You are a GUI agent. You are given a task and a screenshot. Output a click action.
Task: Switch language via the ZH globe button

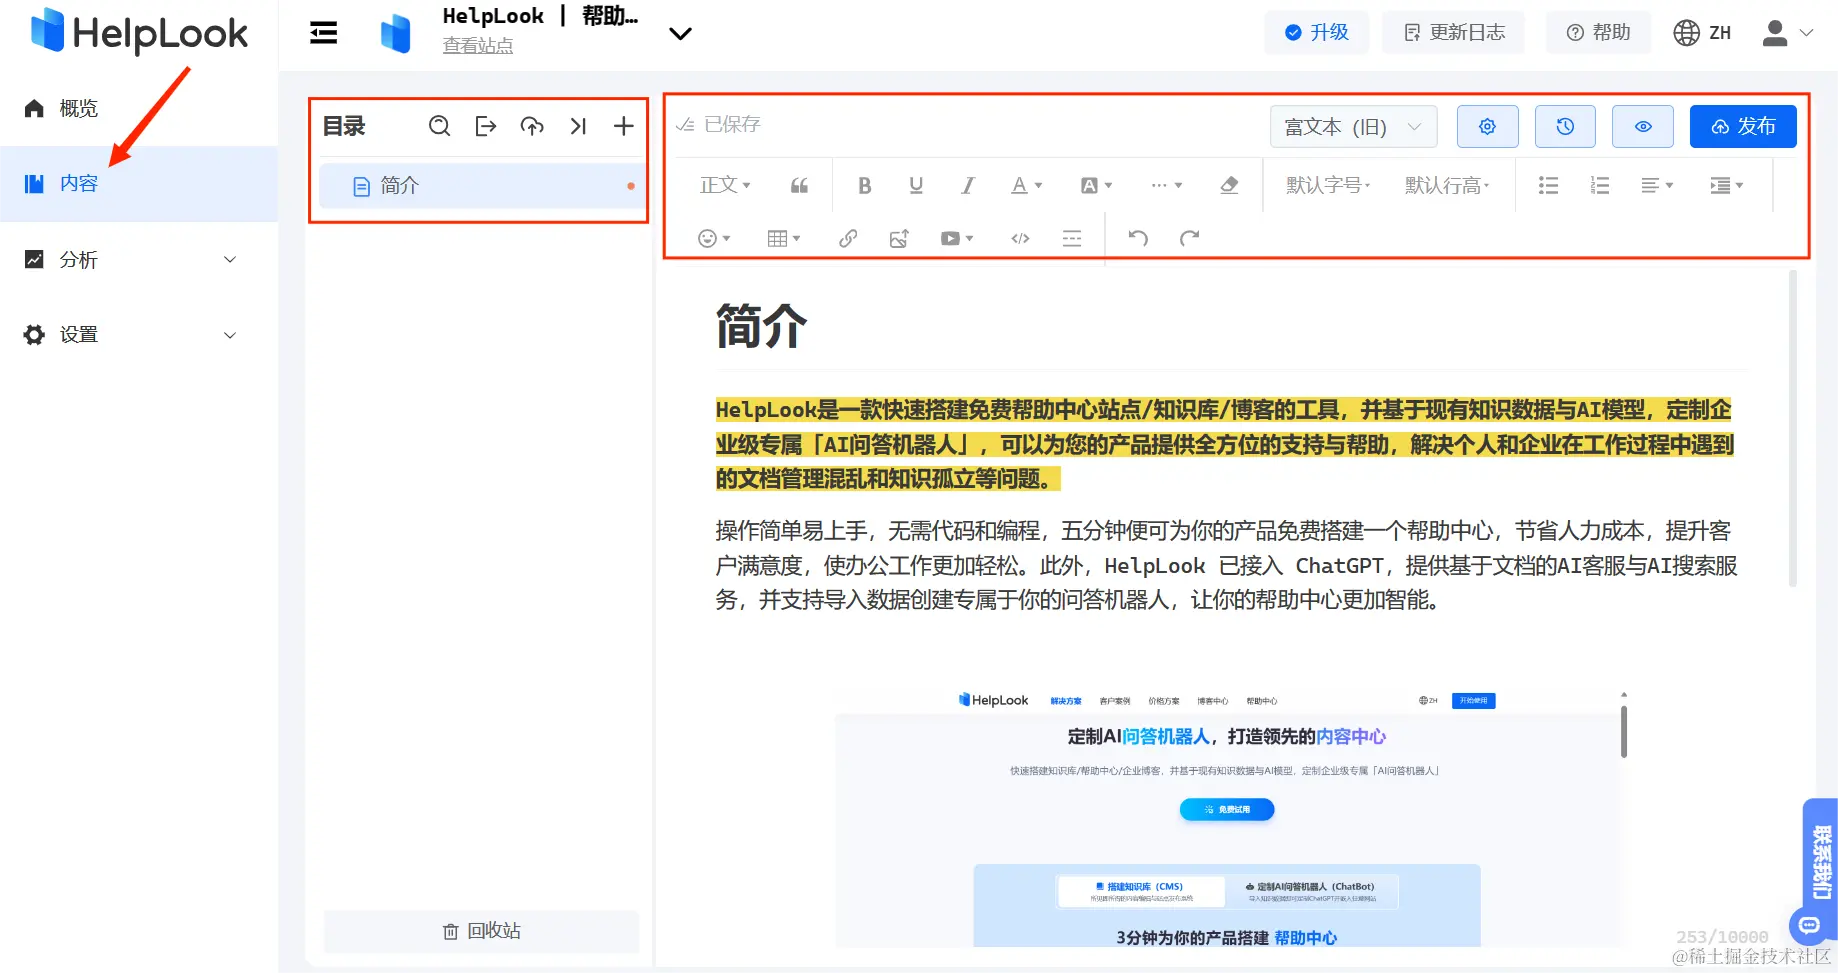coord(1702,33)
